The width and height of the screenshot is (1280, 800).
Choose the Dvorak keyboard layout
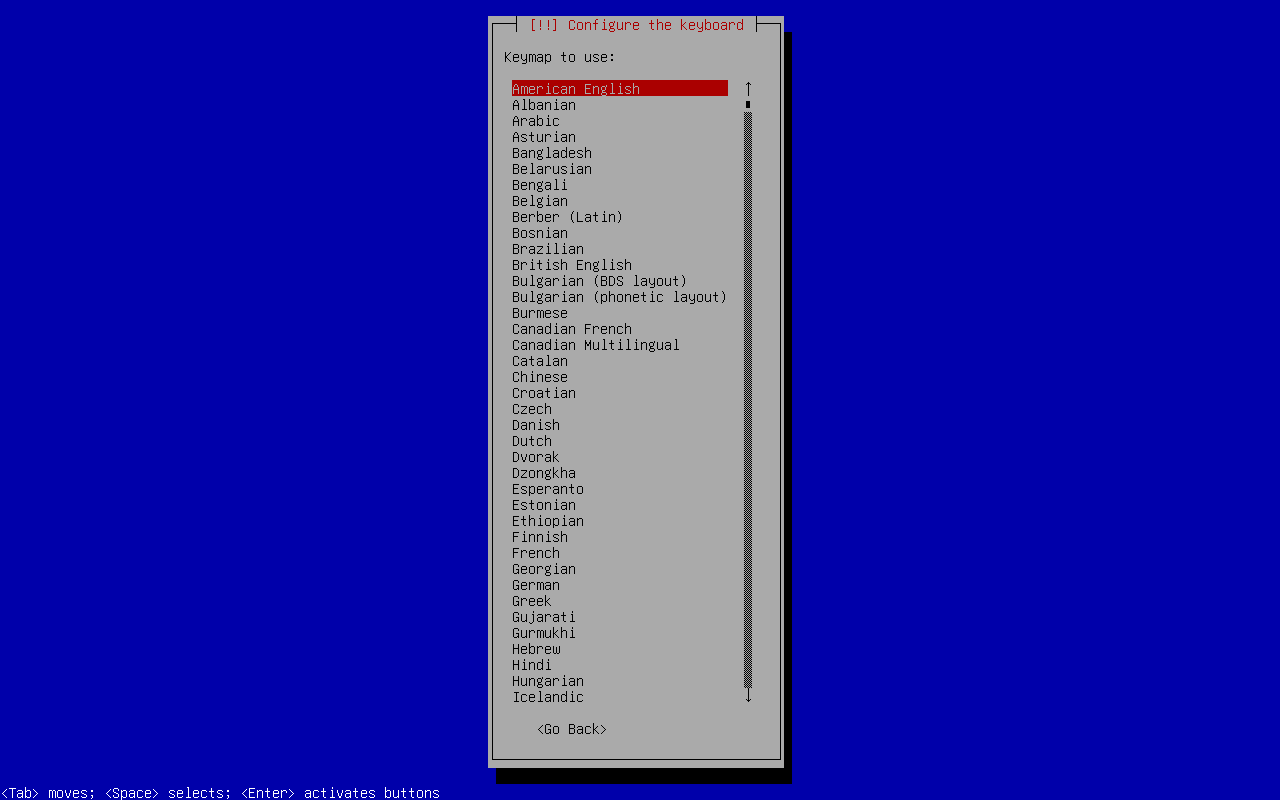tap(536, 457)
